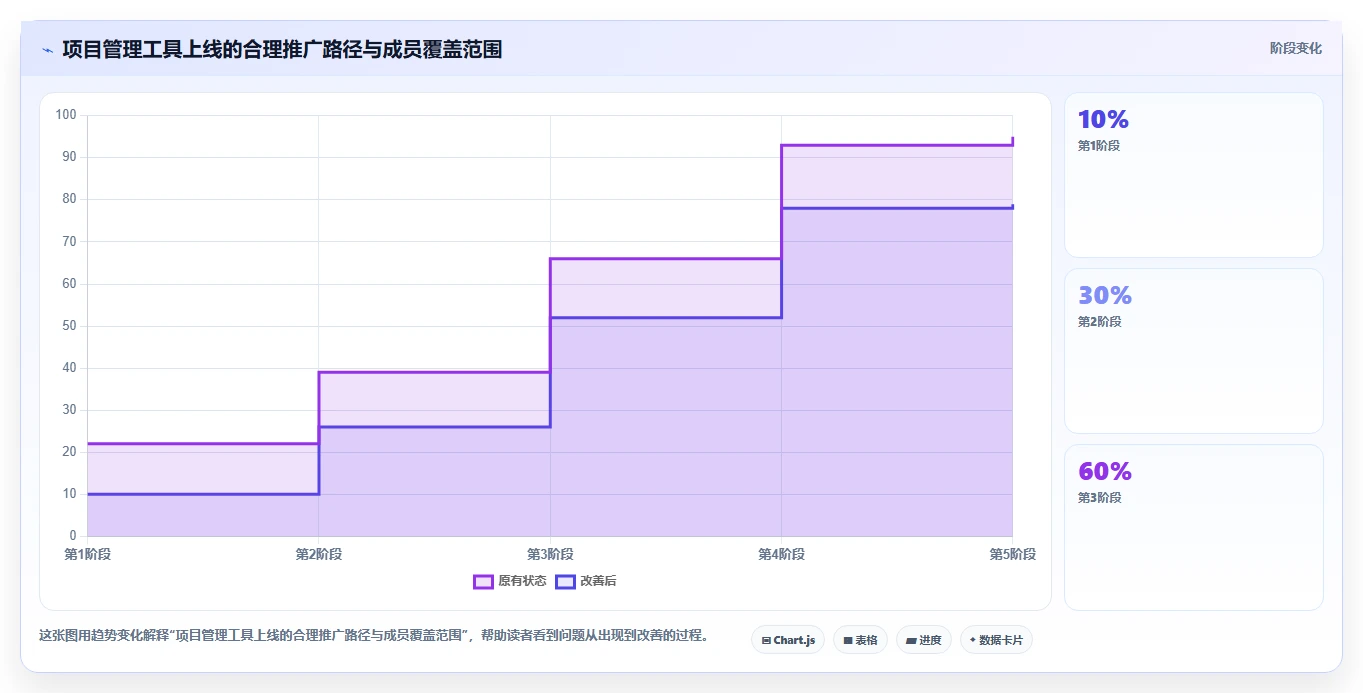Click the 第1阶段 x-axis label
The image size is (1363, 693).
(87, 554)
